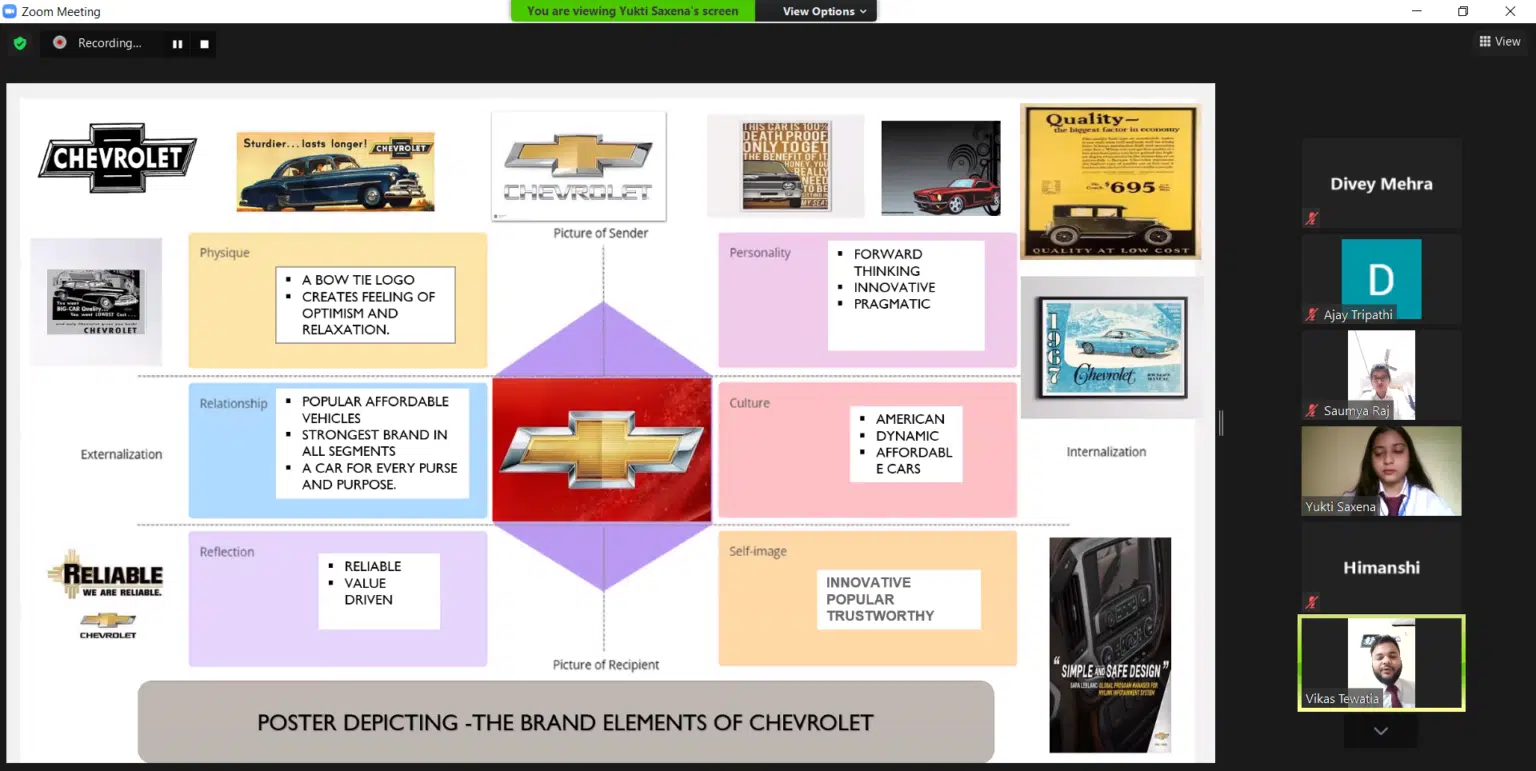Select Divey Mehra's participant tile
Image resolution: width=1536 pixels, height=771 pixels.
point(1381,184)
